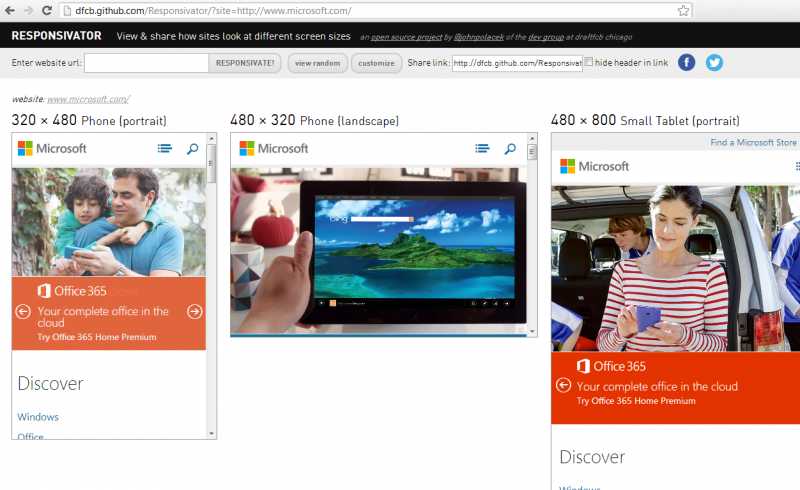The height and width of the screenshot is (490, 800).
Task: Click previous slide arrow in tablet frame banner
Action: [x=563, y=385]
